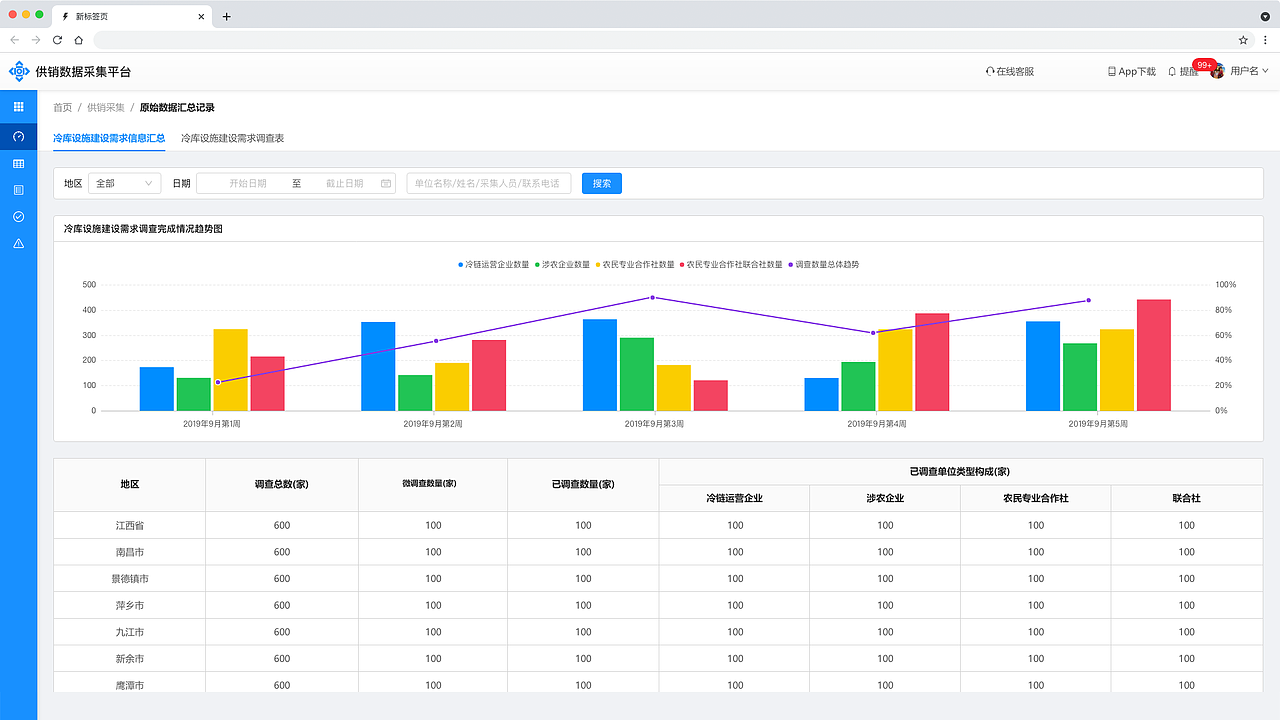The height and width of the screenshot is (720, 1280).
Task: Click the 99+ notification badge
Action: coord(1203,64)
